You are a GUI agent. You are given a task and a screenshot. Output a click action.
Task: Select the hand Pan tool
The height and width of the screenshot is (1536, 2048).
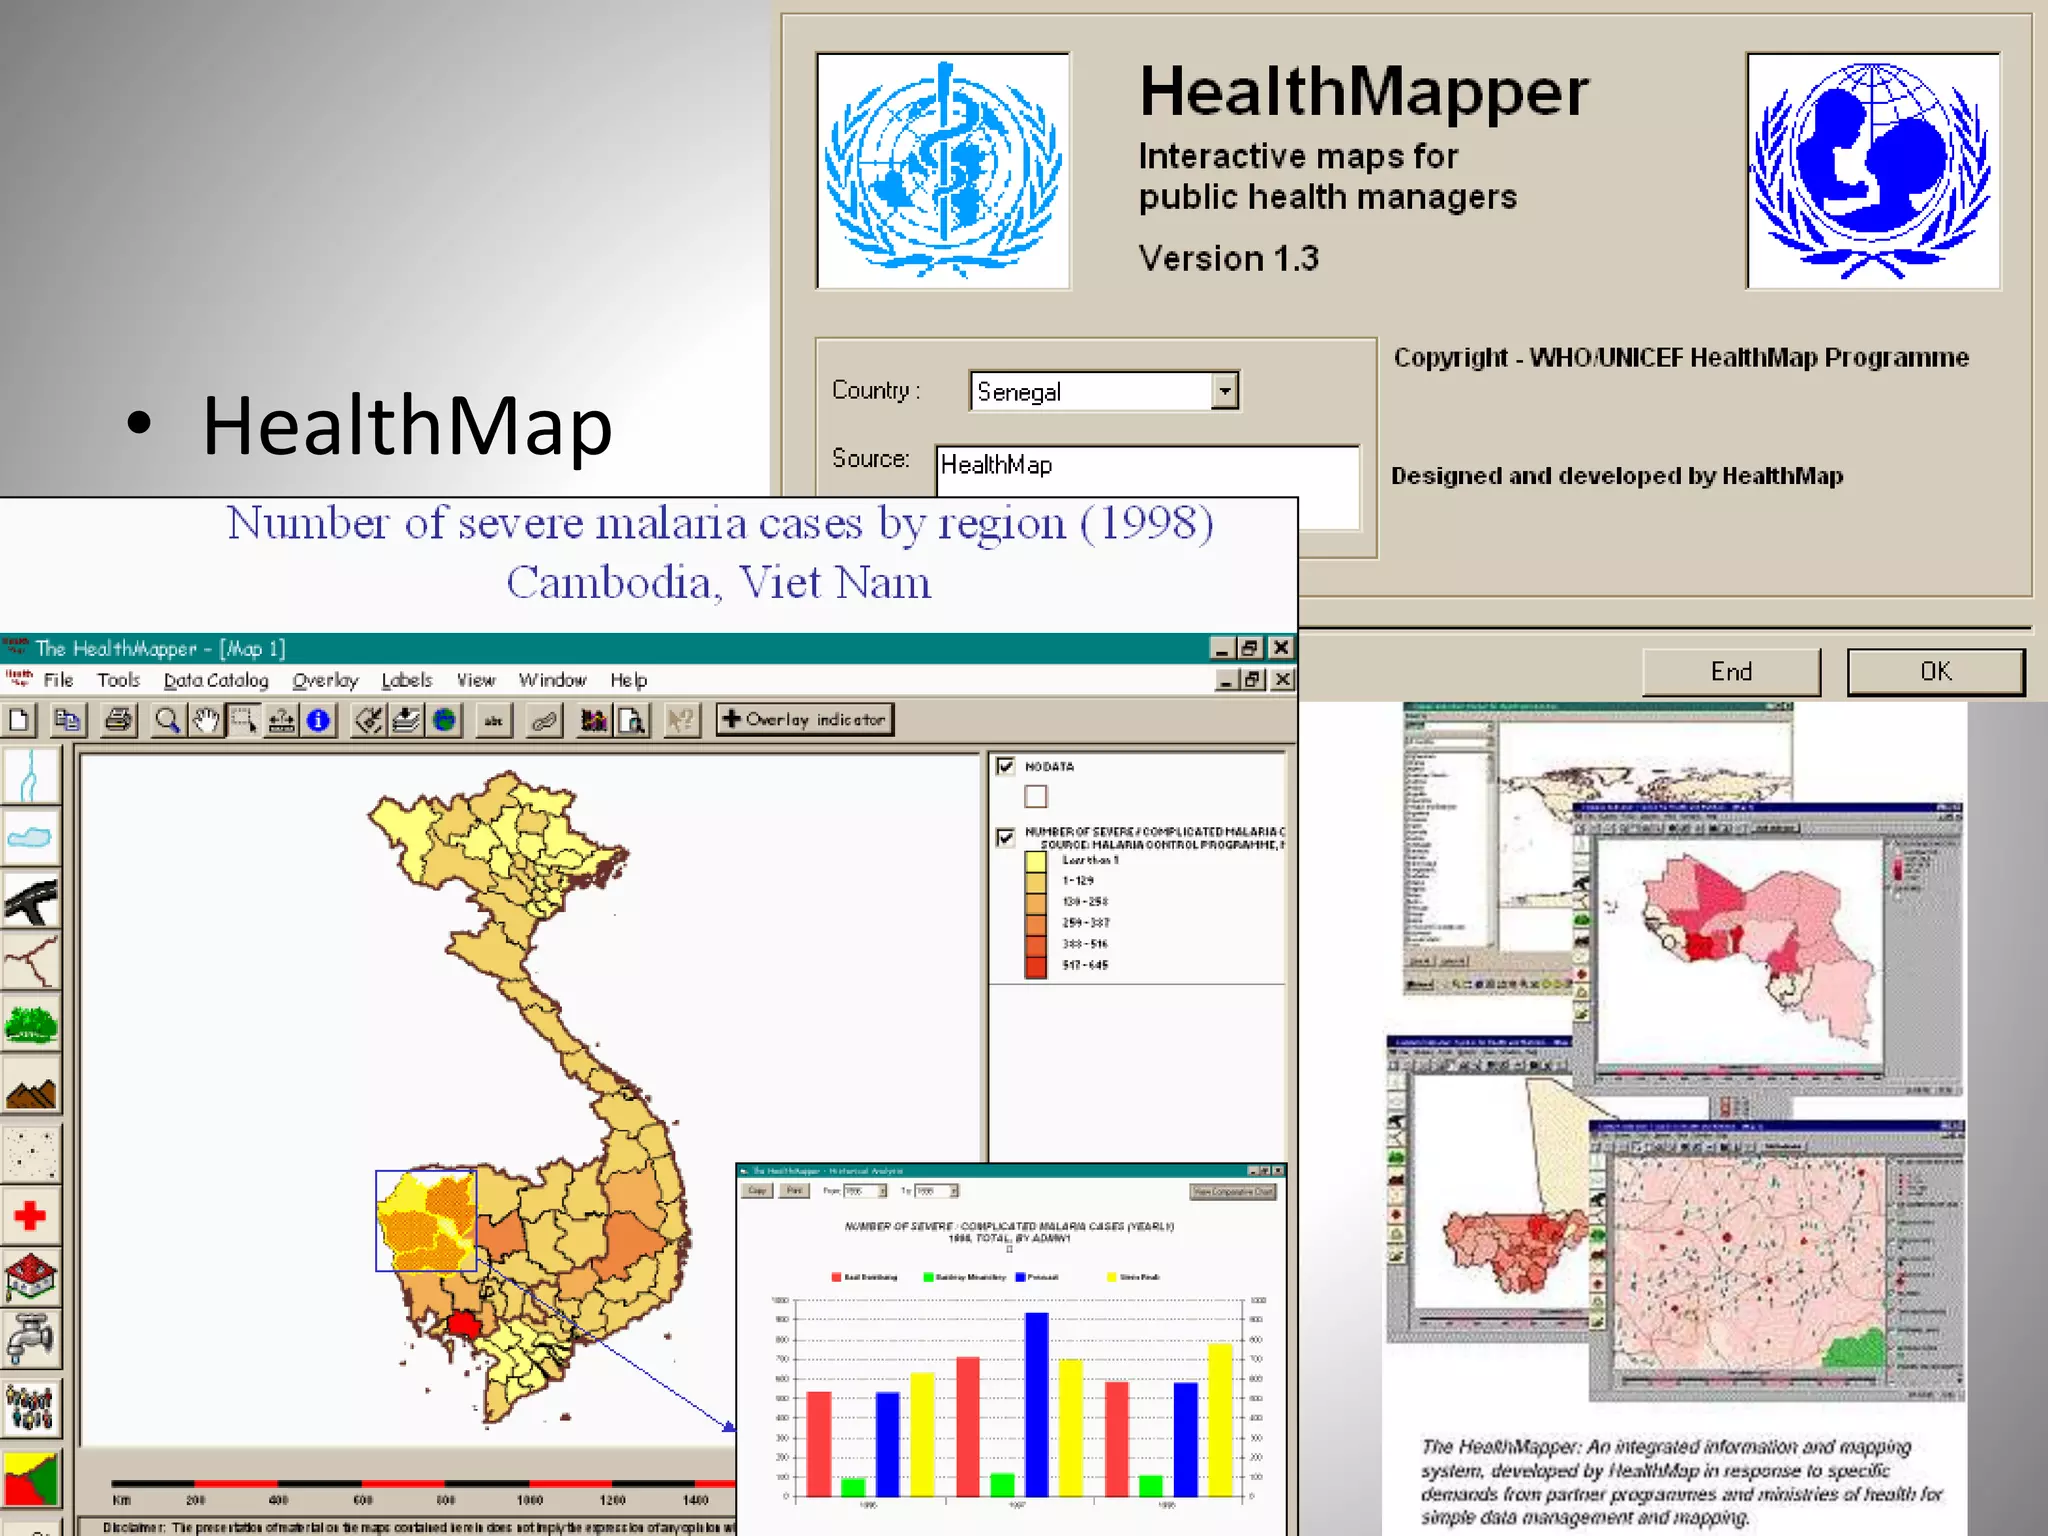(205, 720)
